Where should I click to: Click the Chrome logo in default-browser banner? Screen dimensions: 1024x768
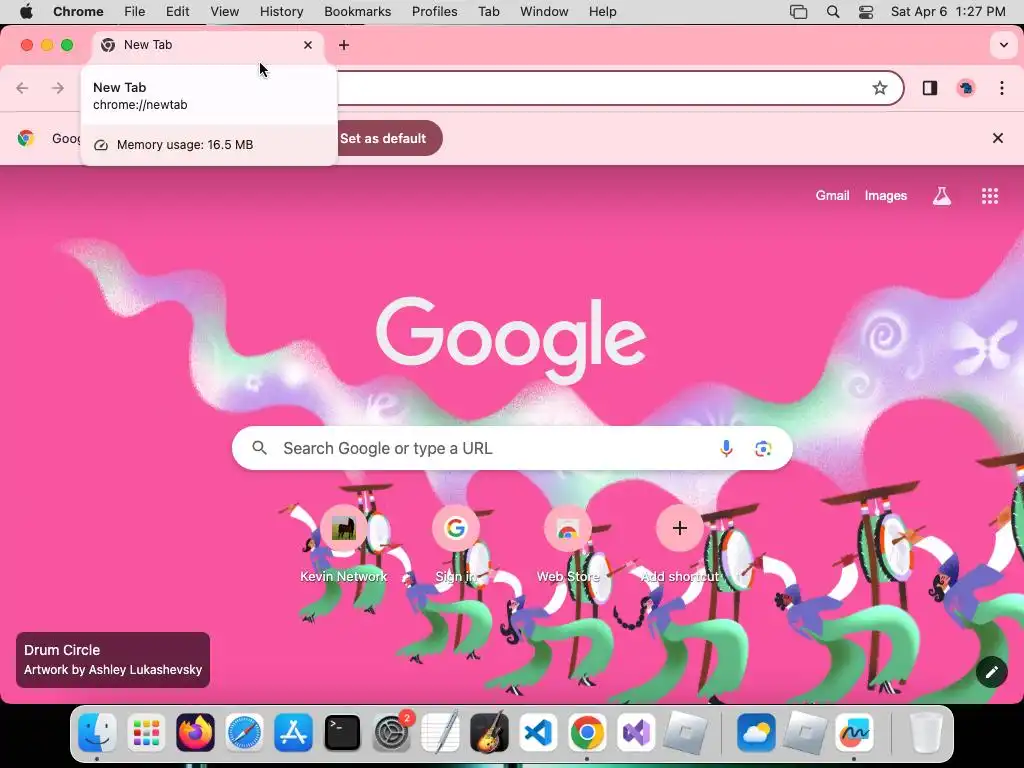[x=26, y=138]
